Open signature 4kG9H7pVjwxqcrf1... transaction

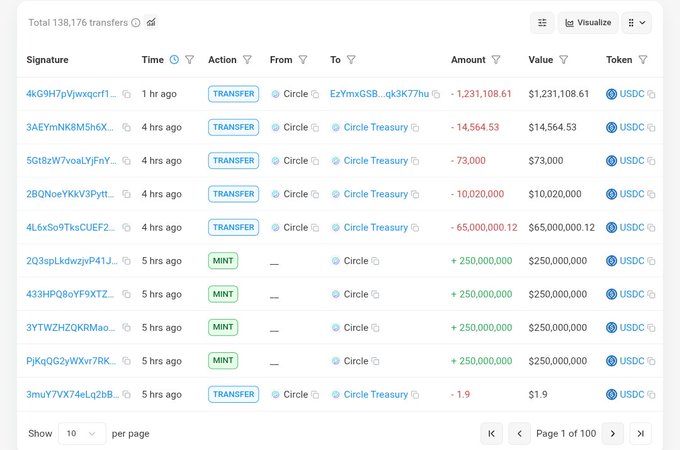(71, 94)
